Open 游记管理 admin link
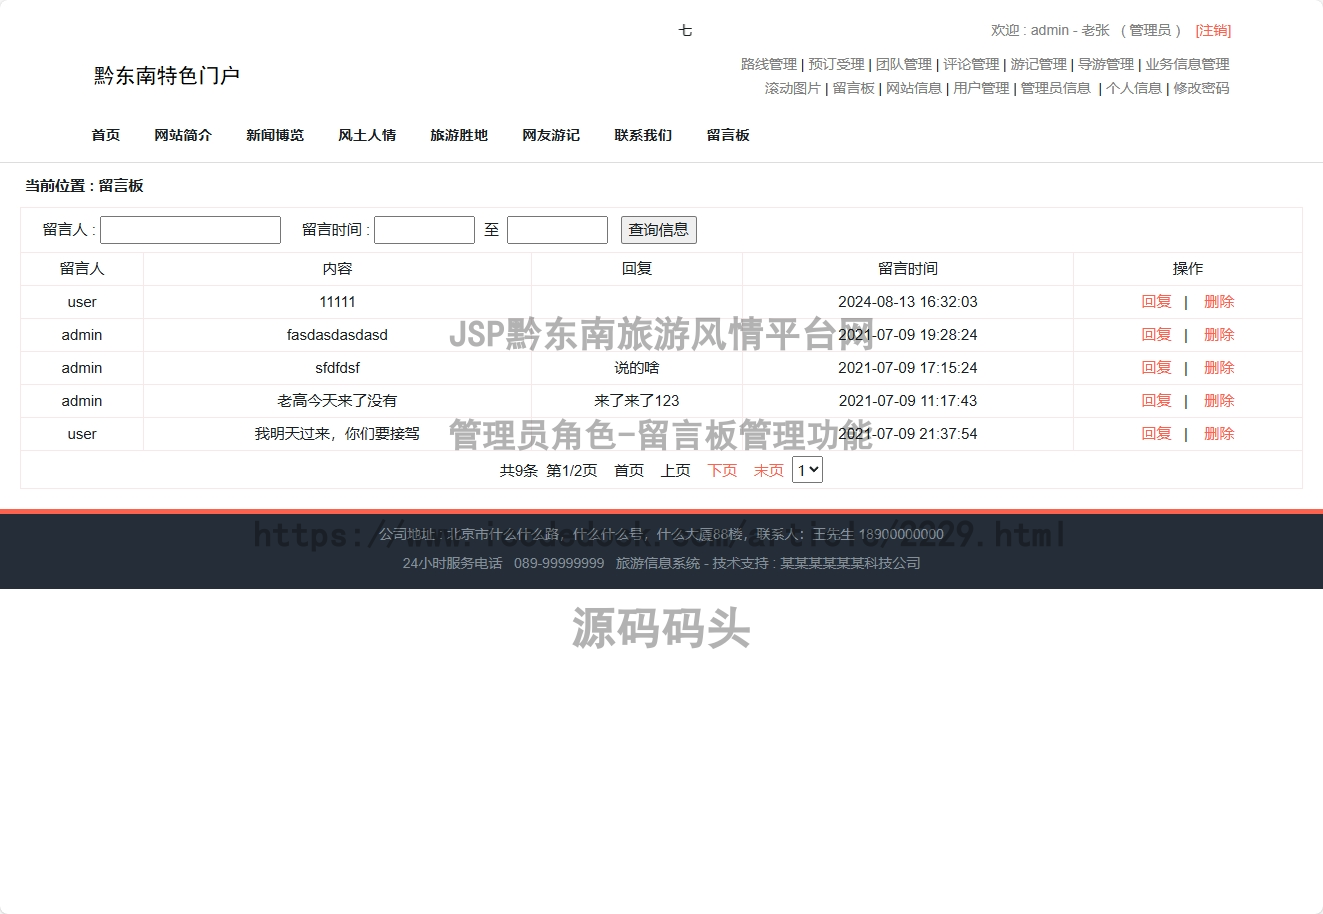Image resolution: width=1323 pixels, height=914 pixels. click(1038, 64)
